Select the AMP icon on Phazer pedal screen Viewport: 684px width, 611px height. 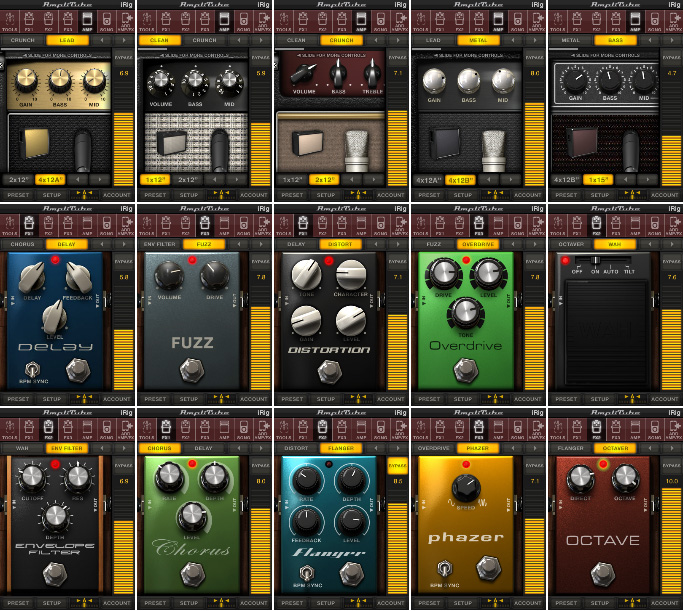[498, 430]
